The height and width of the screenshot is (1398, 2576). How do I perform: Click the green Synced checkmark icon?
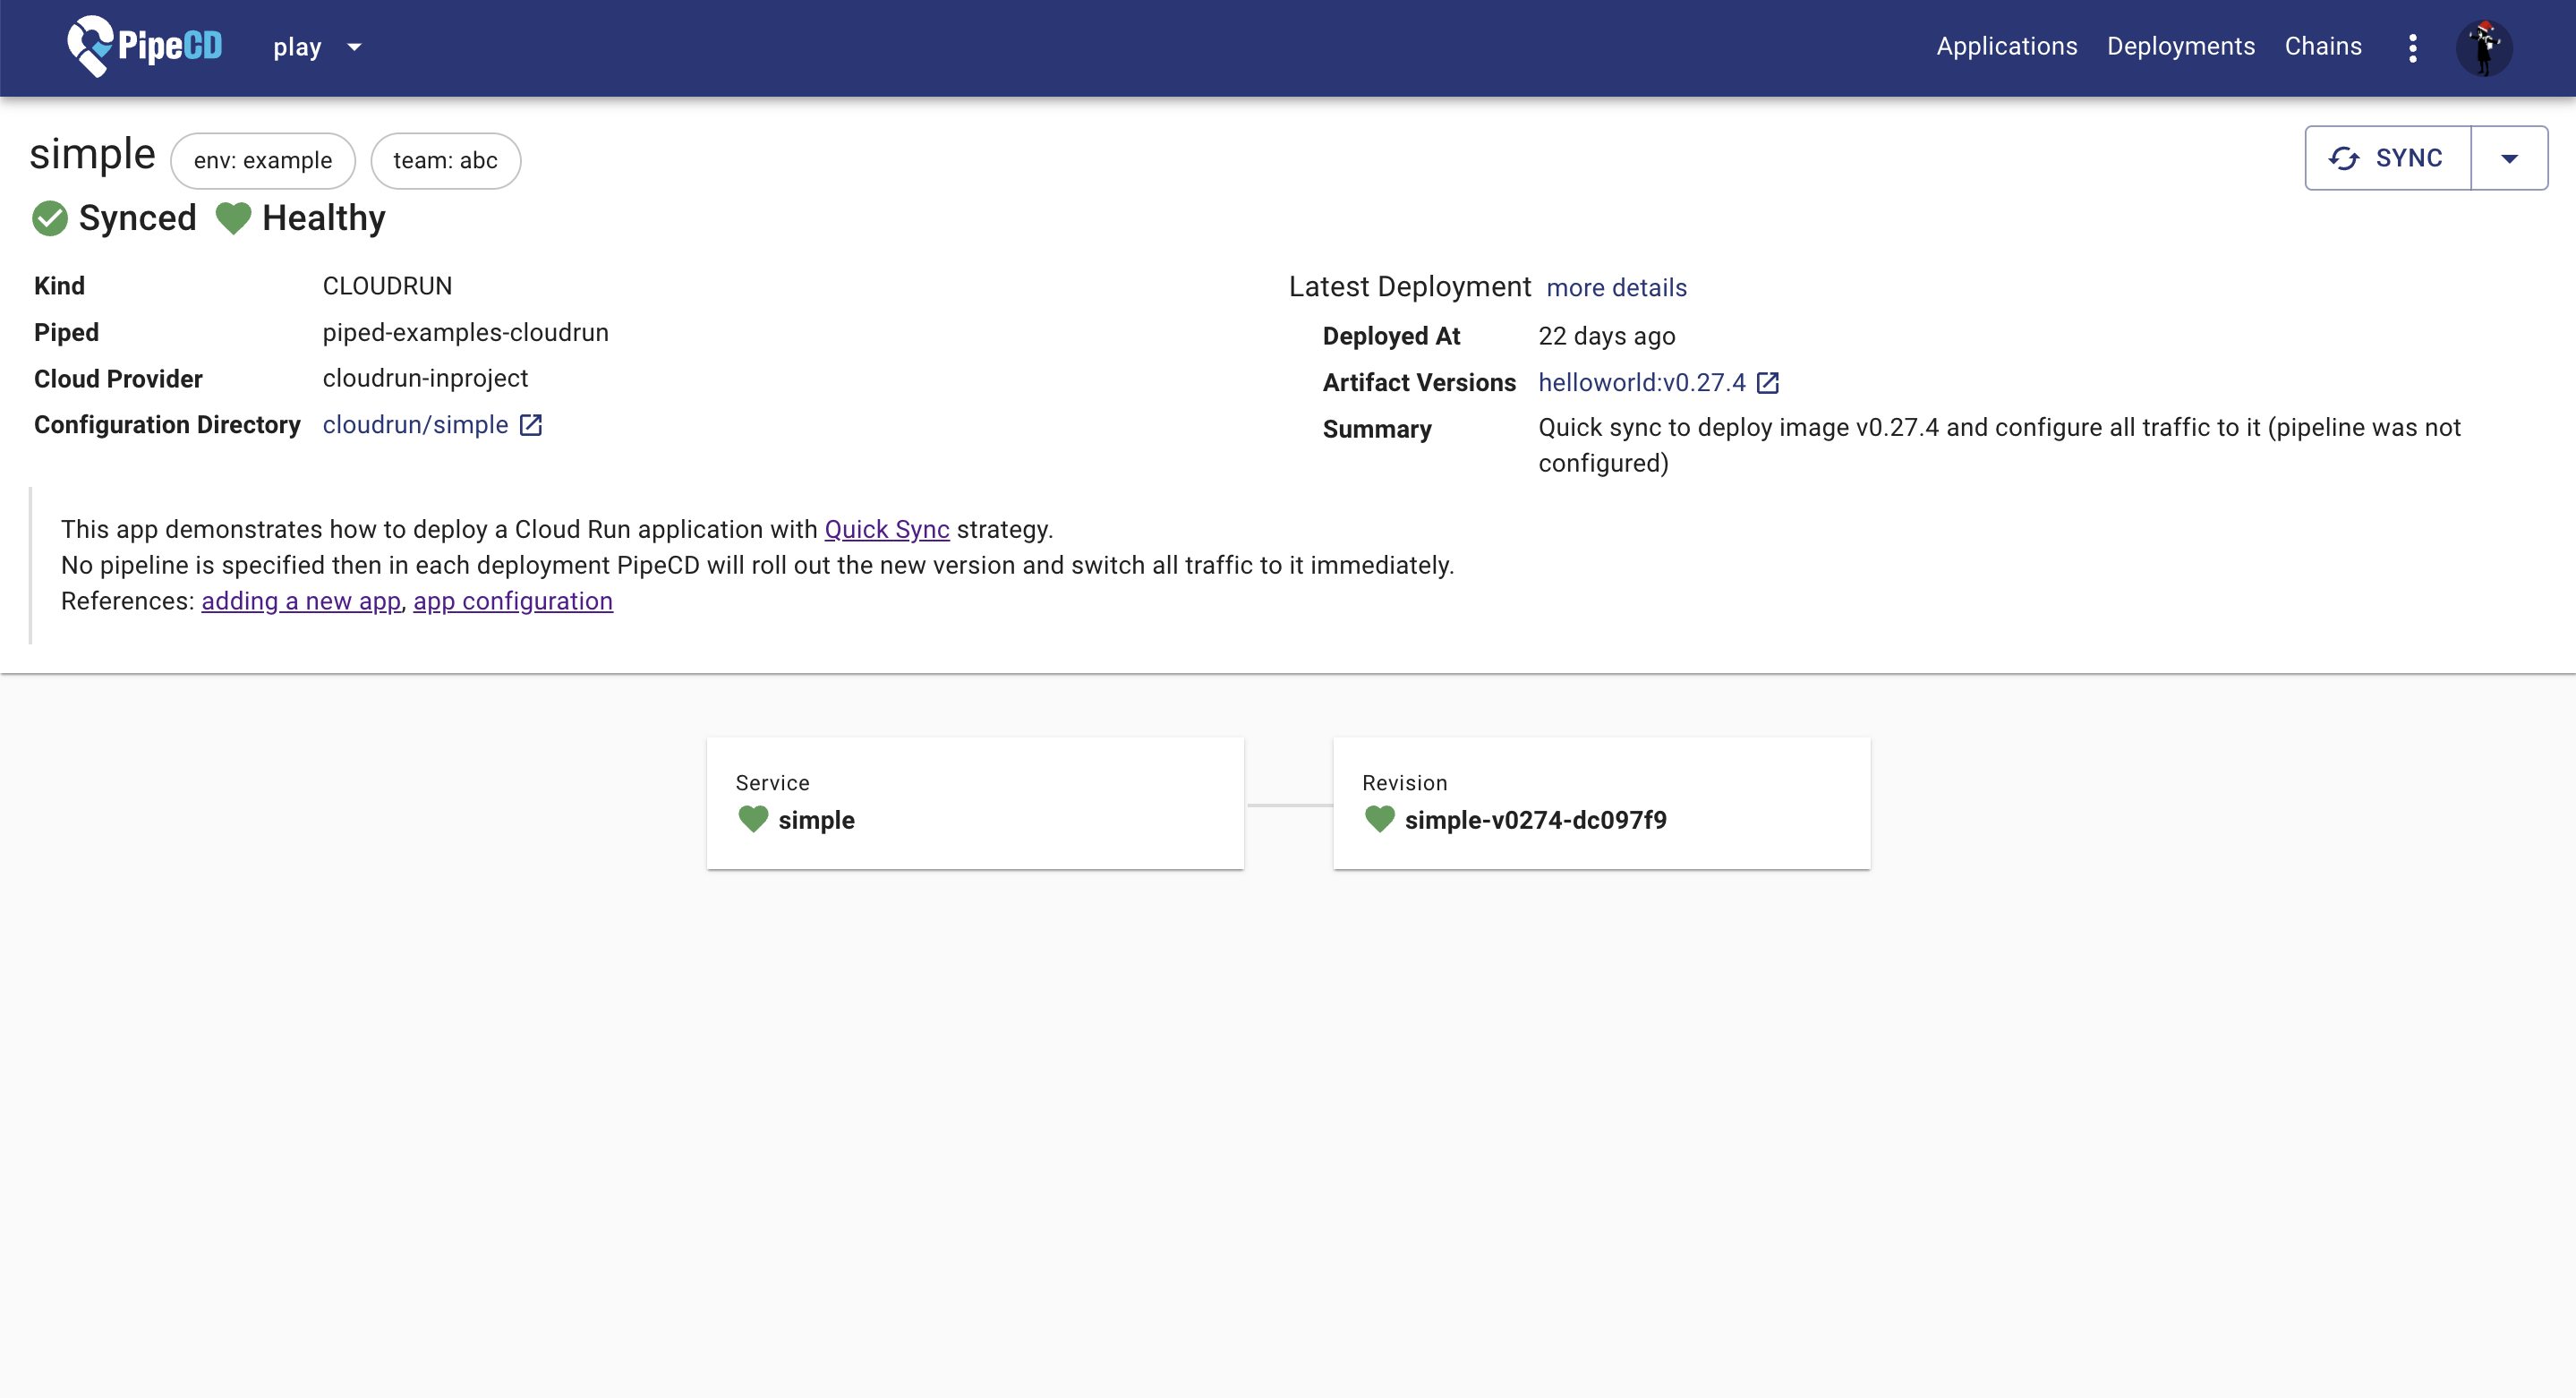pyautogui.click(x=50, y=218)
